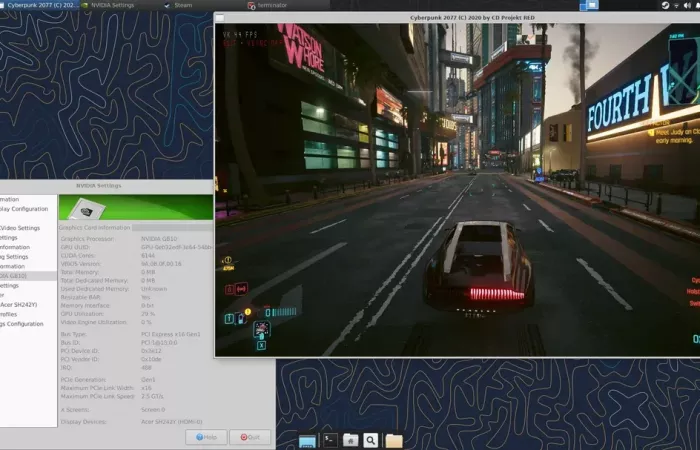Switch to Cyberpunk 2077 in the taskbar
Screen dimensions: 700x450
pos(40,5)
